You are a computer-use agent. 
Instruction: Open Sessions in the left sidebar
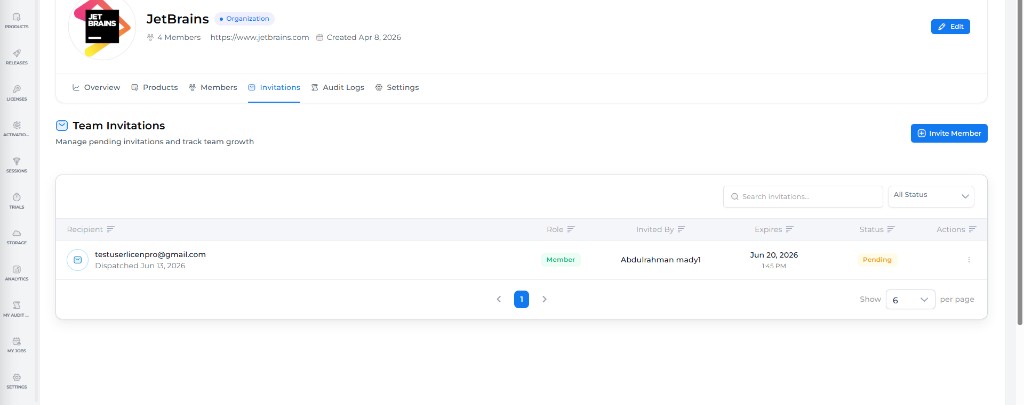pos(16,165)
